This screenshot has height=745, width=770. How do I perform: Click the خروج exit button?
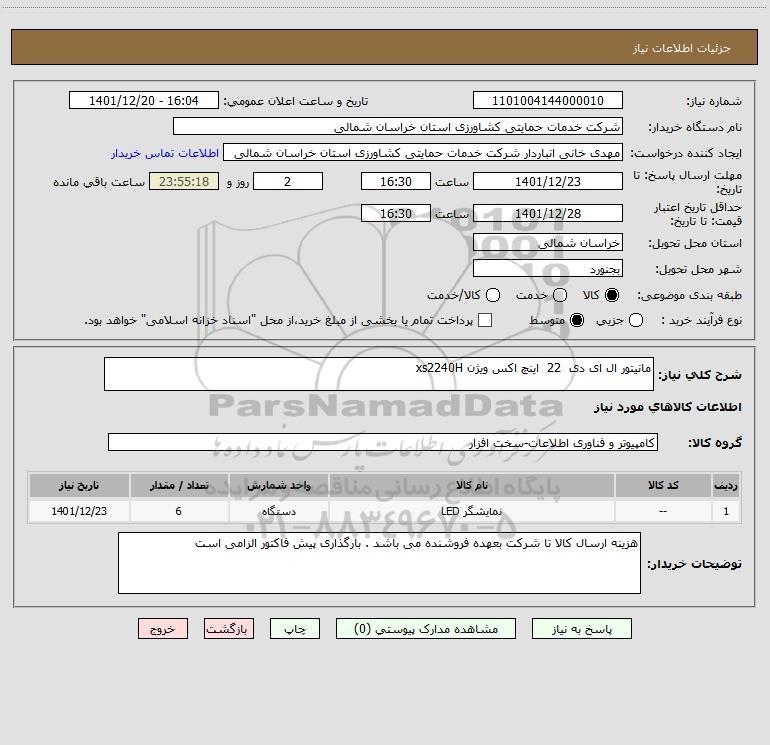(163, 629)
